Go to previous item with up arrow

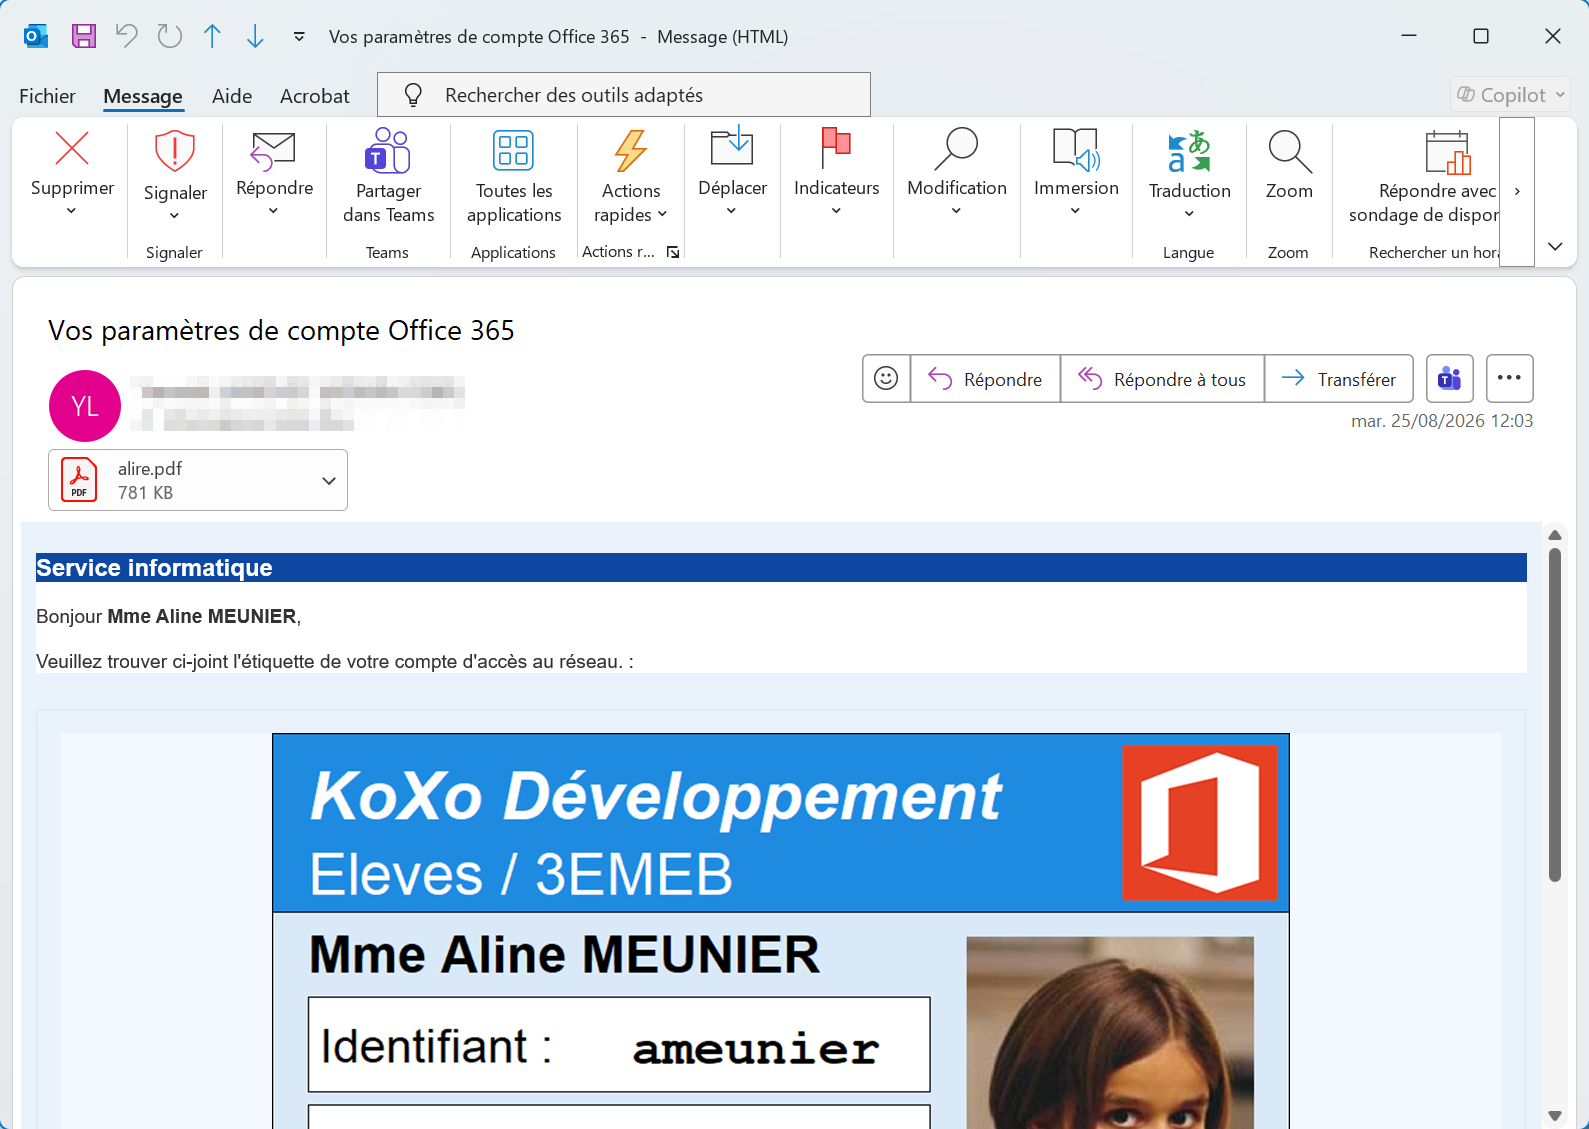212,37
